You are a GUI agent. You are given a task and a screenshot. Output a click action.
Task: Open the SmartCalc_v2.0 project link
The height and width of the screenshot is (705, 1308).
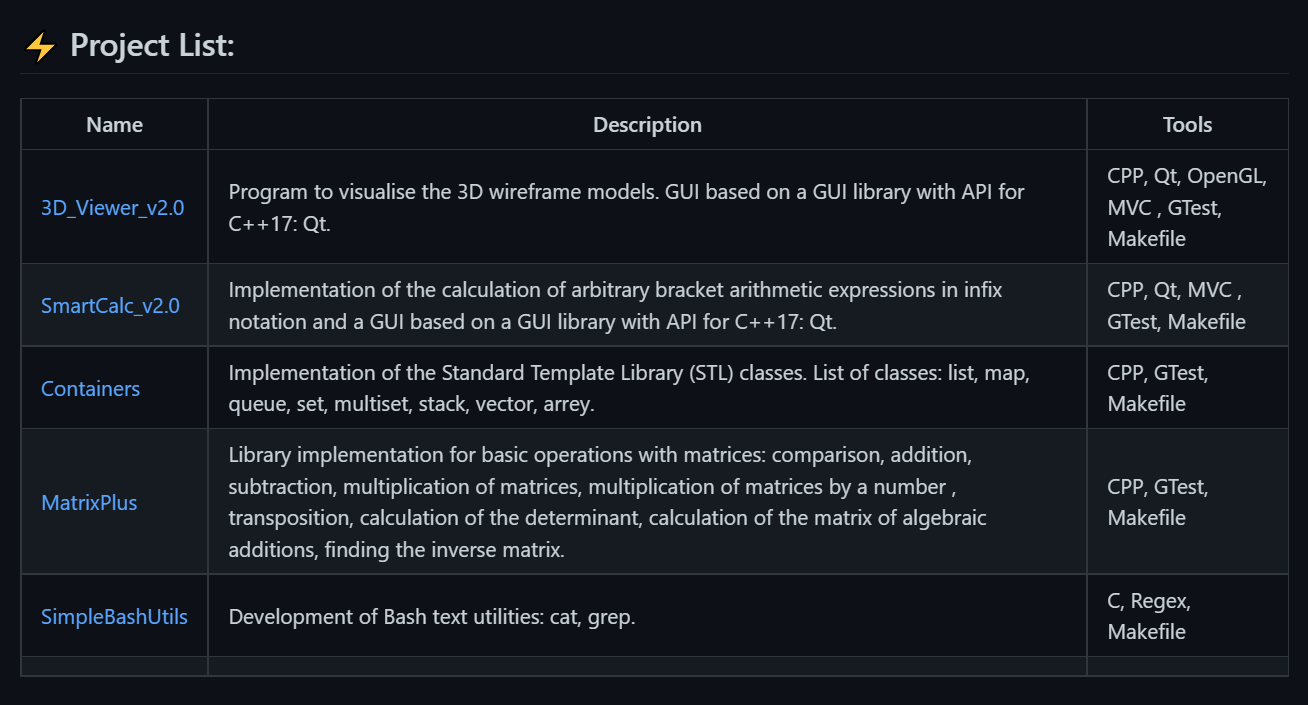pos(110,305)
